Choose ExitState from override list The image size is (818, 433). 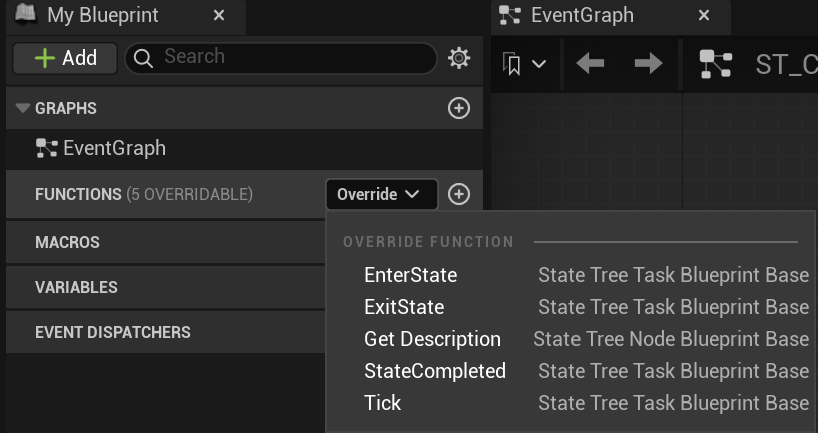(x=404, y=307)
